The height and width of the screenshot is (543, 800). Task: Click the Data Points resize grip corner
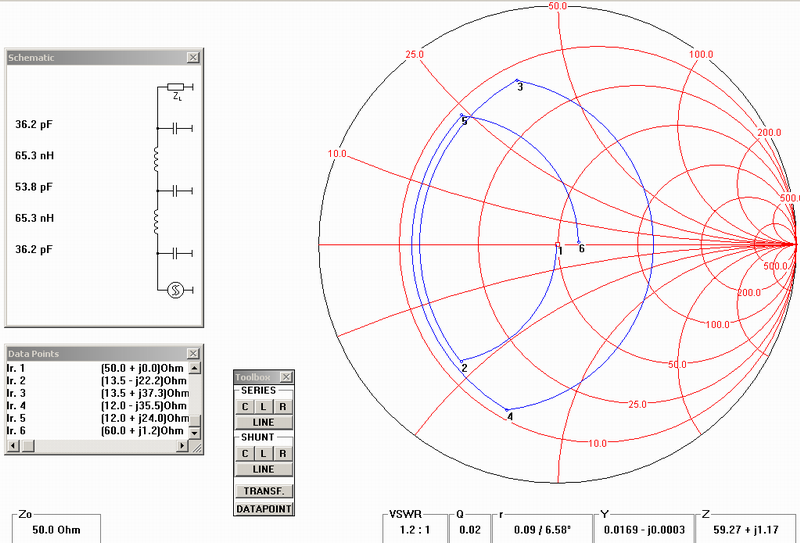(x=196, y=447)
